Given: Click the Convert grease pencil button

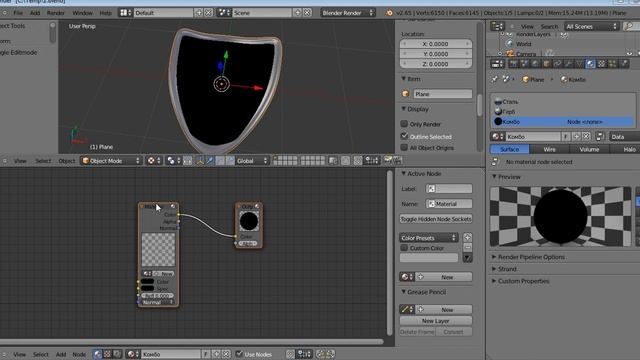Looking at the screenshot, I should pos(454,332).
